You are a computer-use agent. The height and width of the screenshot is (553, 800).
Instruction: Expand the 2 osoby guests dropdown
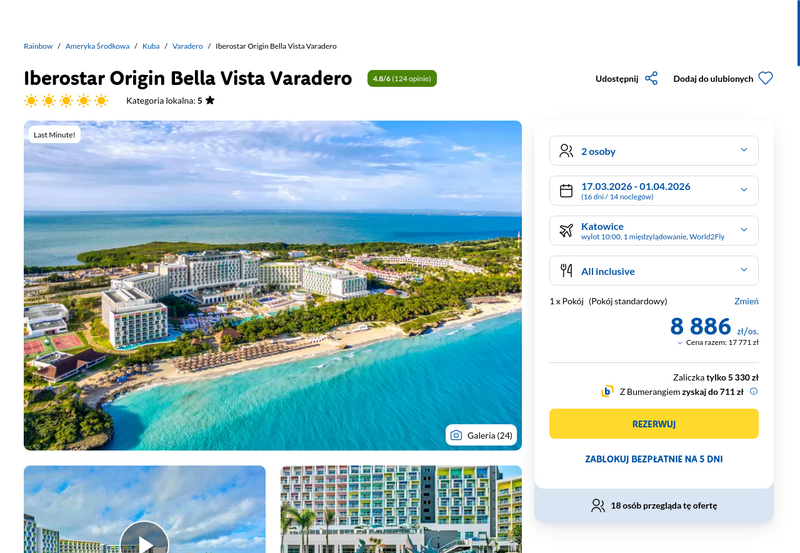pyautogui.click(x=654, y=150)
